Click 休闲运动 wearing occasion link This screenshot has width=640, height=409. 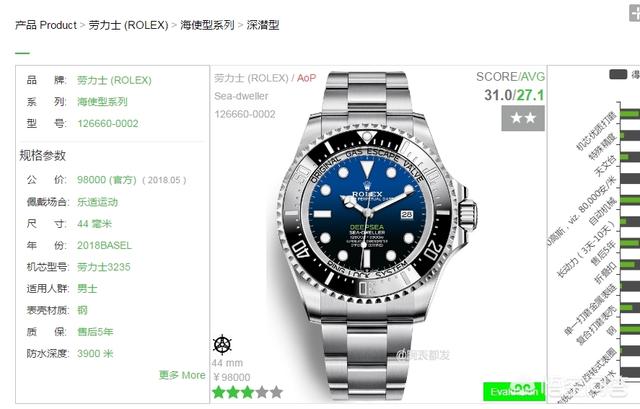98,202
